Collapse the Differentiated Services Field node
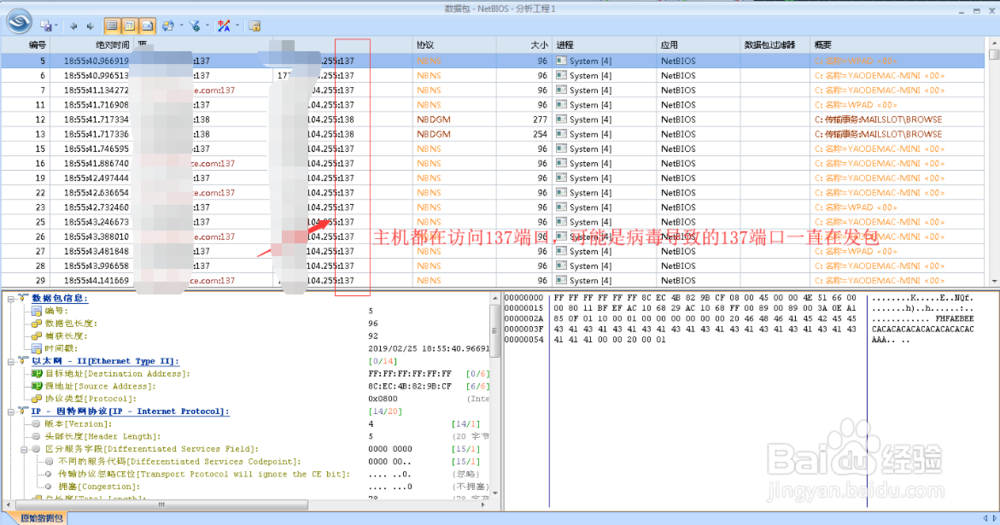 point(24,450)
